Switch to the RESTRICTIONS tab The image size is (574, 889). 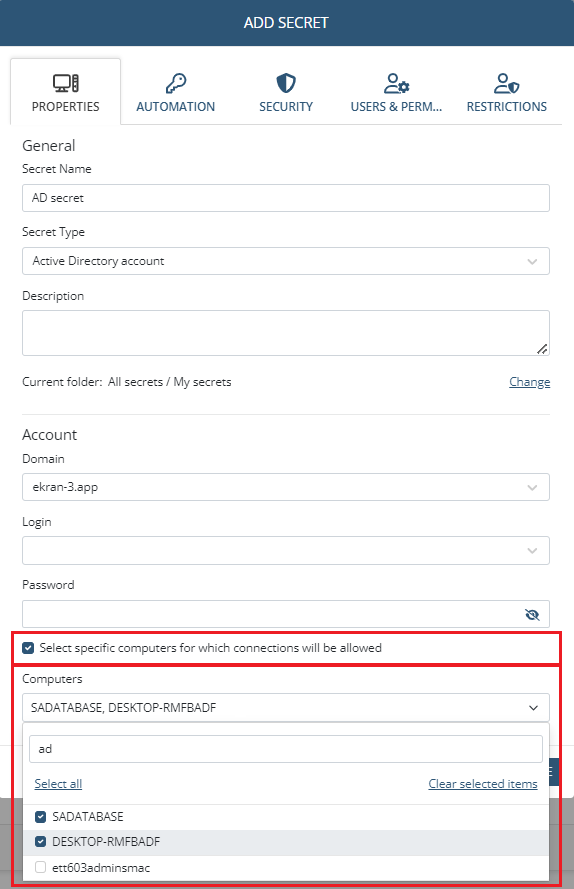tap(507, 91)
